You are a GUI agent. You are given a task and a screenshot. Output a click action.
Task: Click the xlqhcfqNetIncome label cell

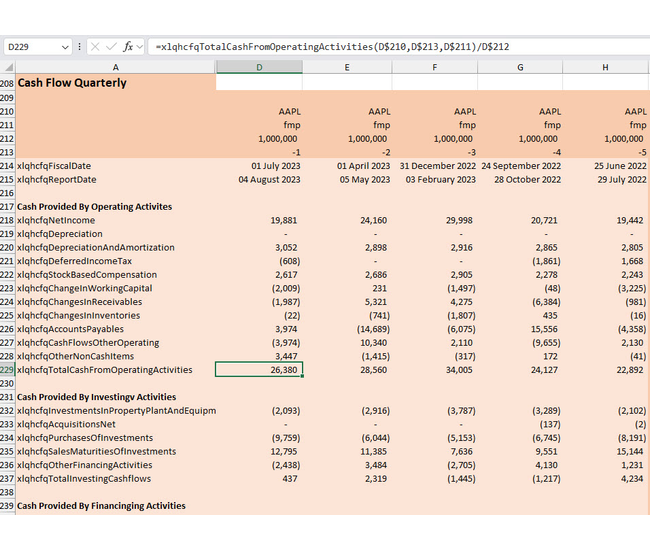(116, 220)
